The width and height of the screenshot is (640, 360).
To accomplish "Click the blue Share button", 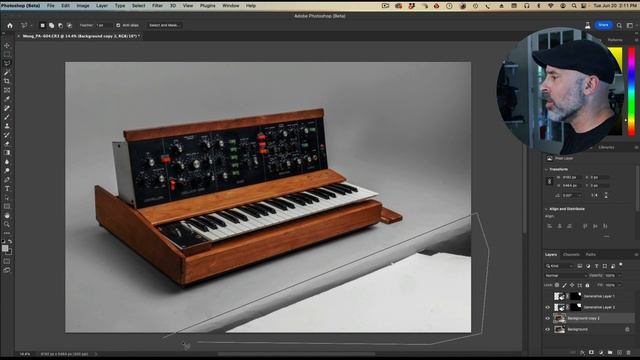I will [x=603, y=25].
